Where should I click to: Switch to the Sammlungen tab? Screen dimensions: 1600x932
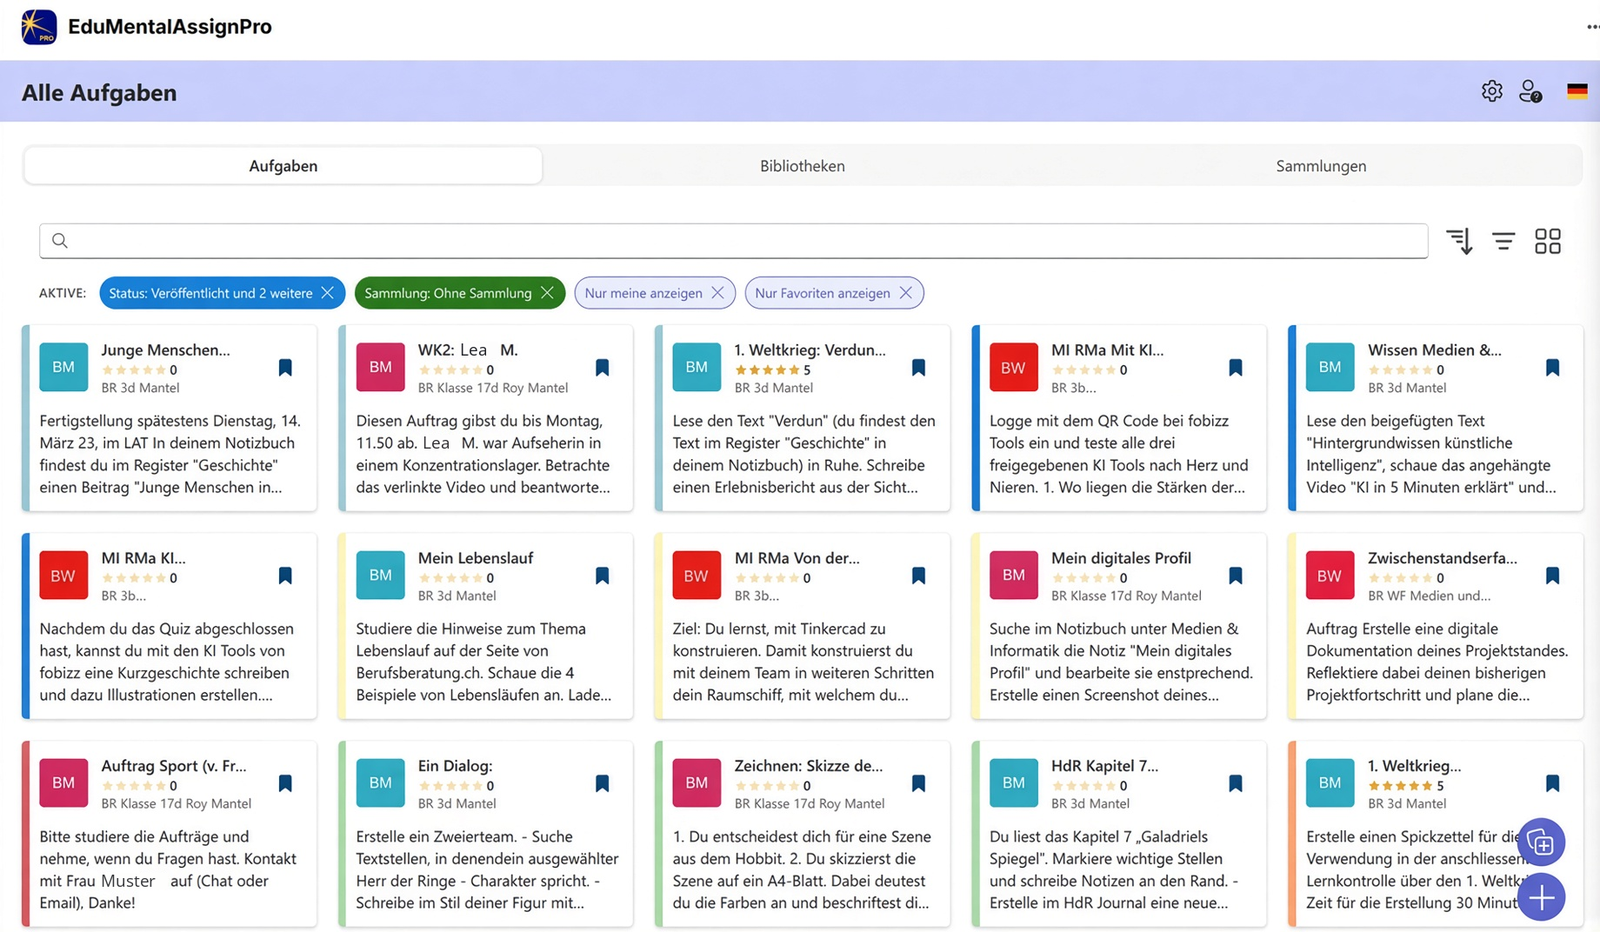pos(1321,166)
